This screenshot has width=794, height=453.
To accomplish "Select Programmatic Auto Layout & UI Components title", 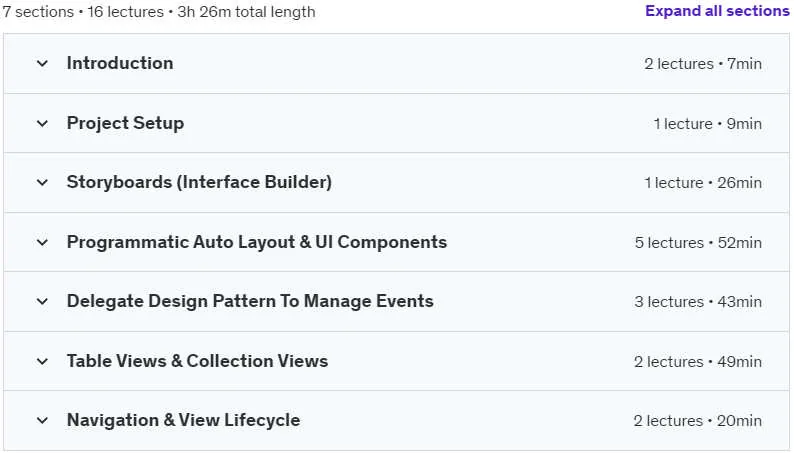I will (x=257, y=242).
